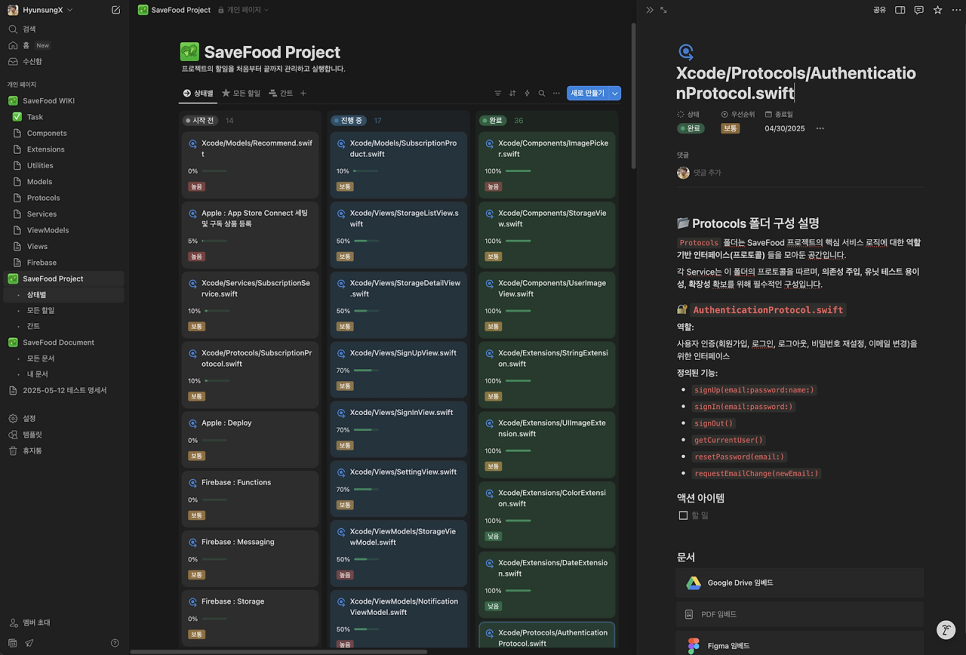Change the 보통 priority property in side panel
Screen dimensions: 966x655
coord(730,128)
